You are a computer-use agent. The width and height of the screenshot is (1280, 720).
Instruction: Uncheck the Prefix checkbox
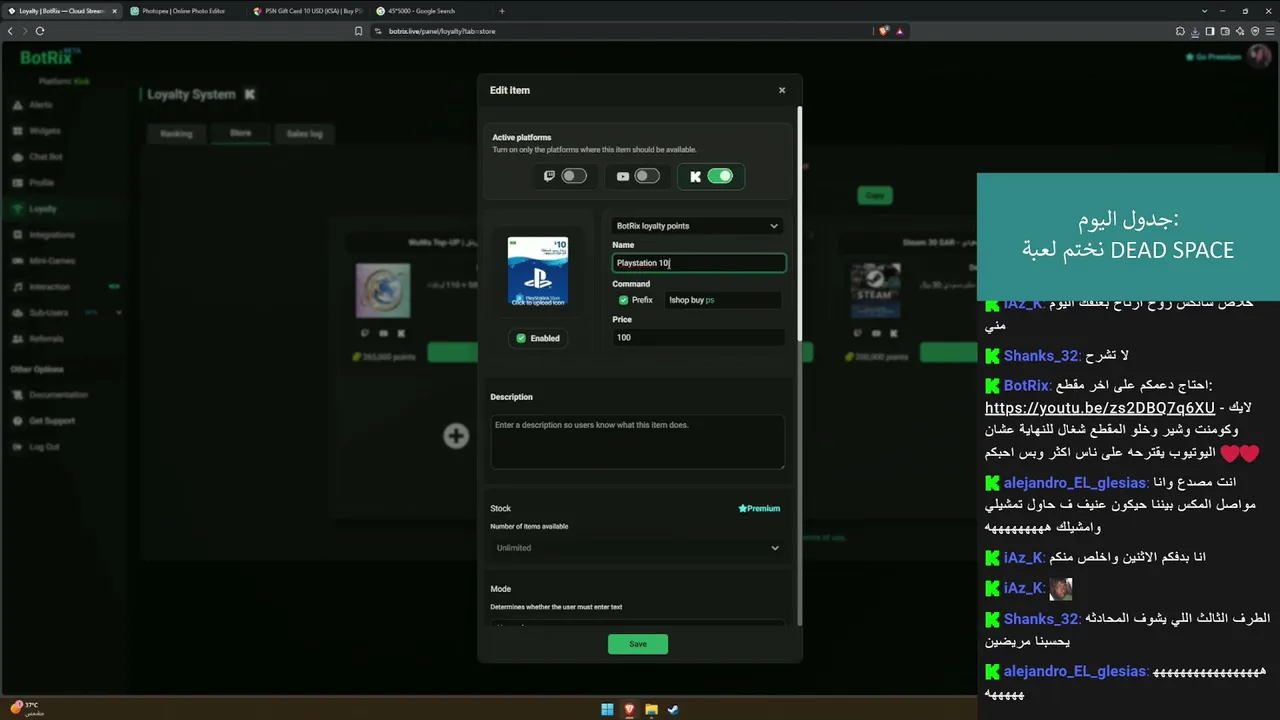623,300
